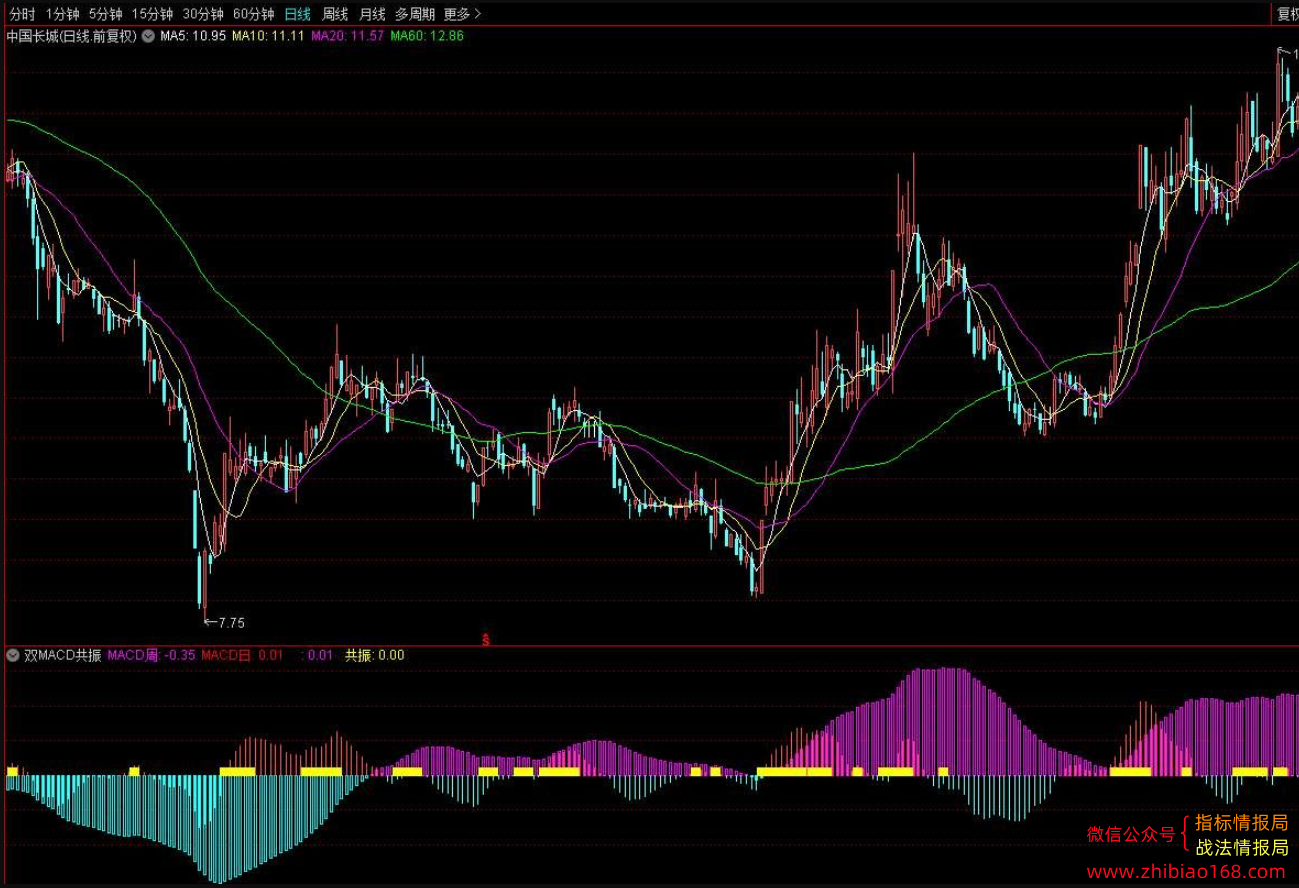The width and height of the screenshot is (1299, 888).
Task: Select the 30分钟 period tab
Action: pos(203,14)
